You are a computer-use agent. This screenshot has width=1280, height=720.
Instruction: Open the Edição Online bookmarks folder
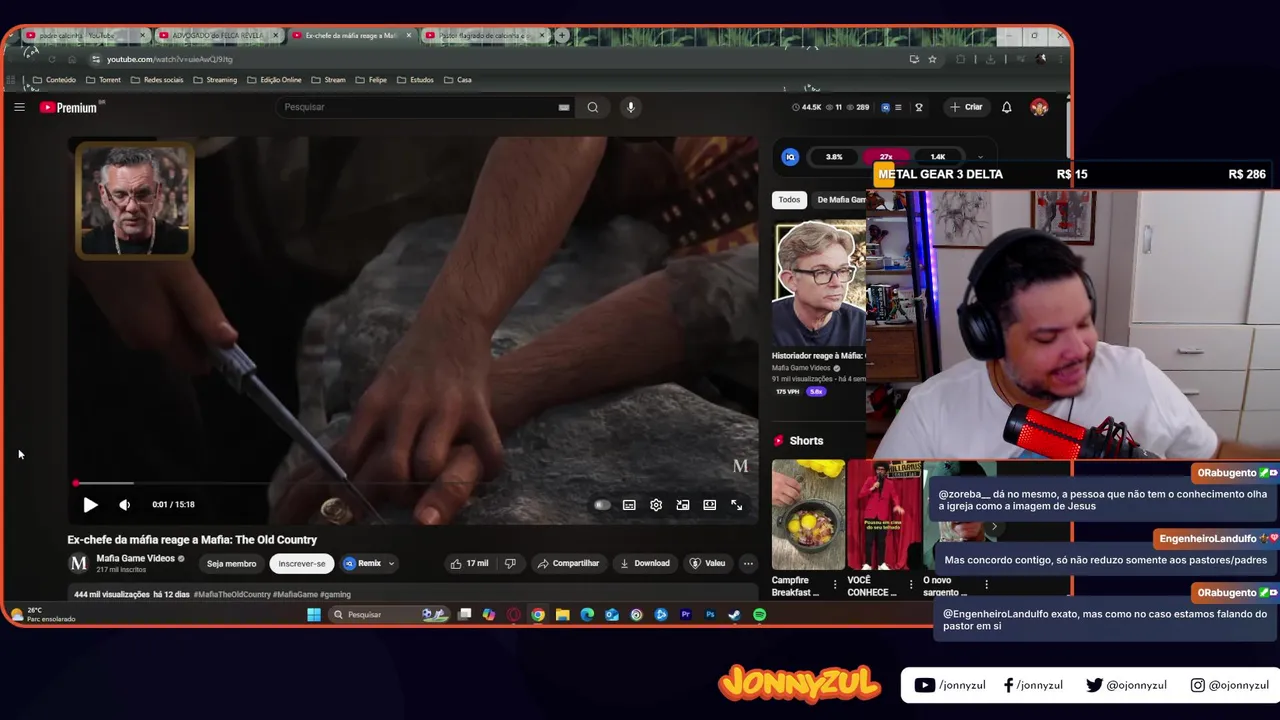(274, 80)
